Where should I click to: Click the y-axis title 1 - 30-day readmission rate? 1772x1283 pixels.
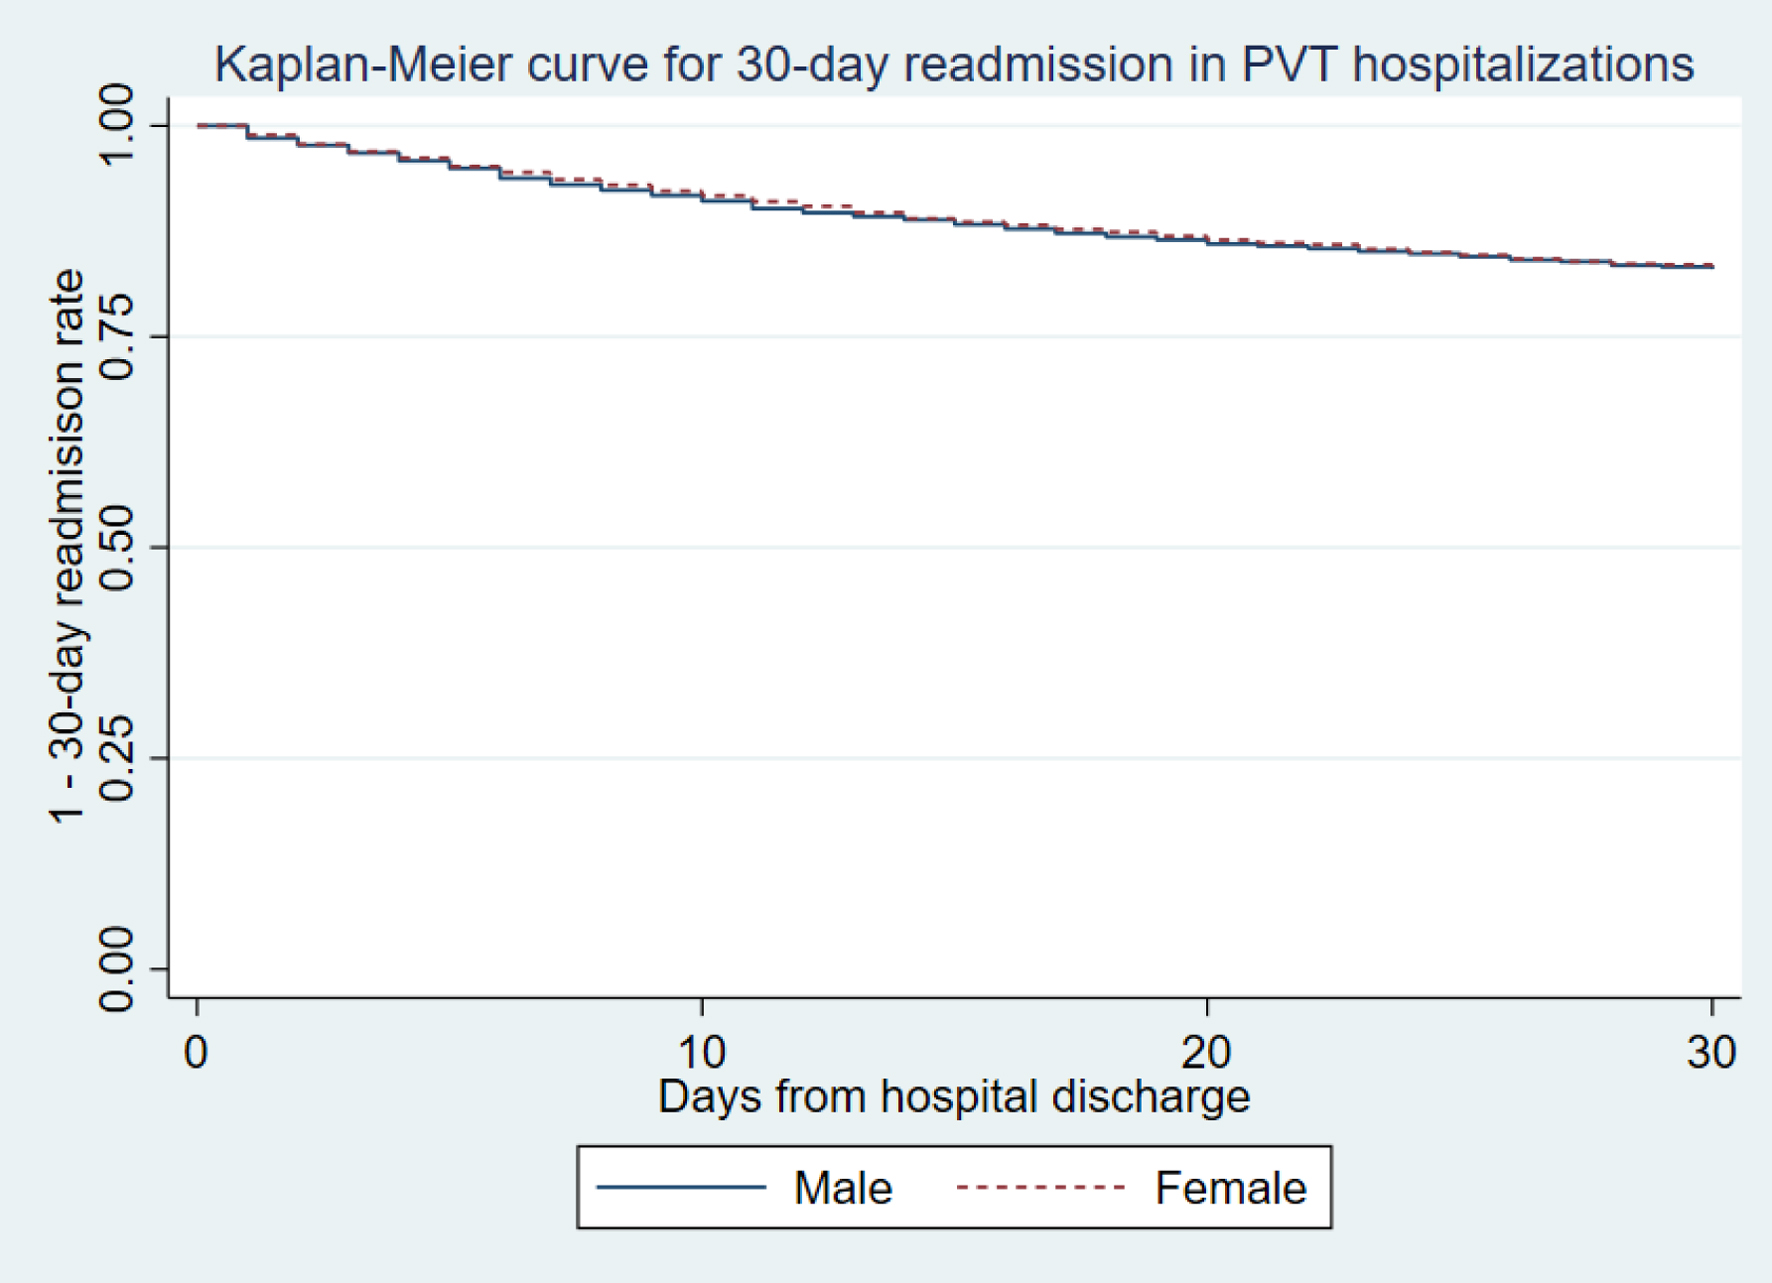pyautogui.click(x=68, y=546)
